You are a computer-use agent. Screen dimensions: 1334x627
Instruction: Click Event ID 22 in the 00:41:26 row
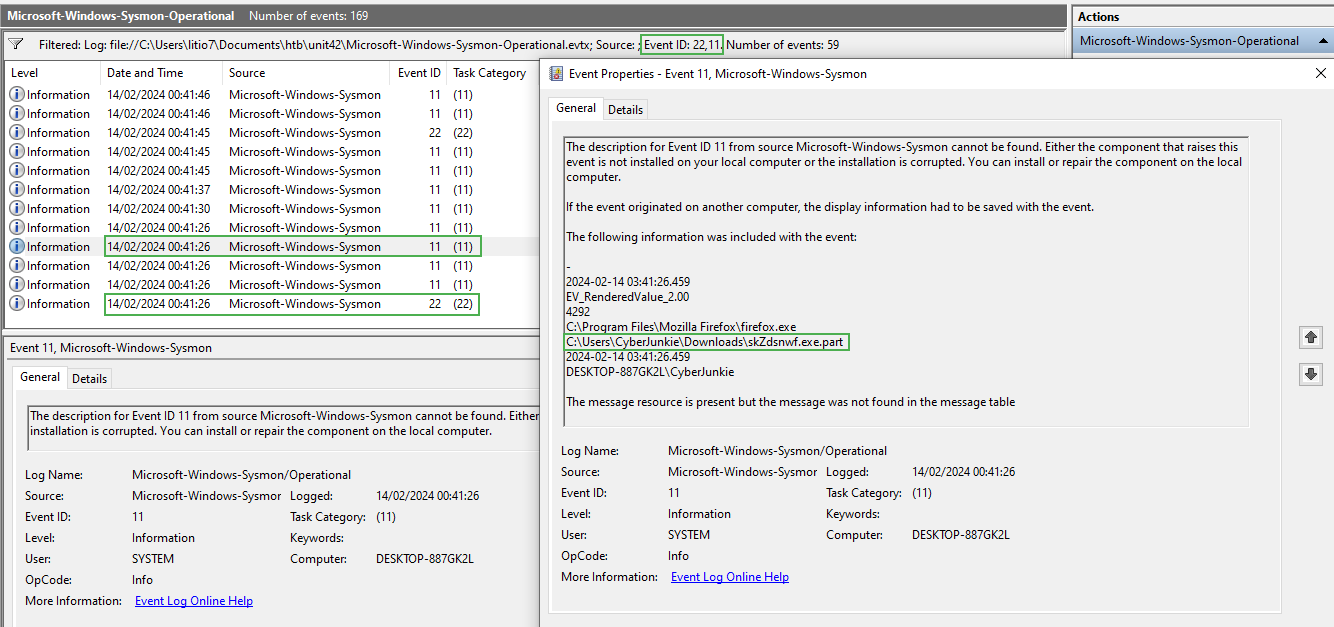click(435, 304)
